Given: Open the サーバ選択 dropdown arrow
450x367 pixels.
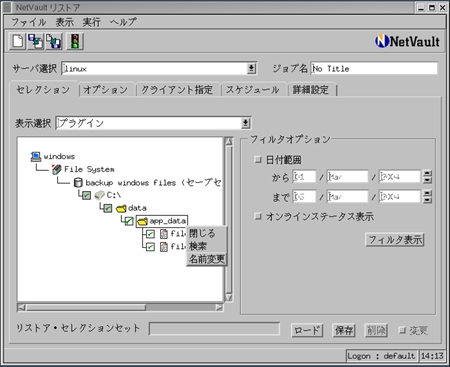Looking at the screenshot, I should click(x=251, y=69).
